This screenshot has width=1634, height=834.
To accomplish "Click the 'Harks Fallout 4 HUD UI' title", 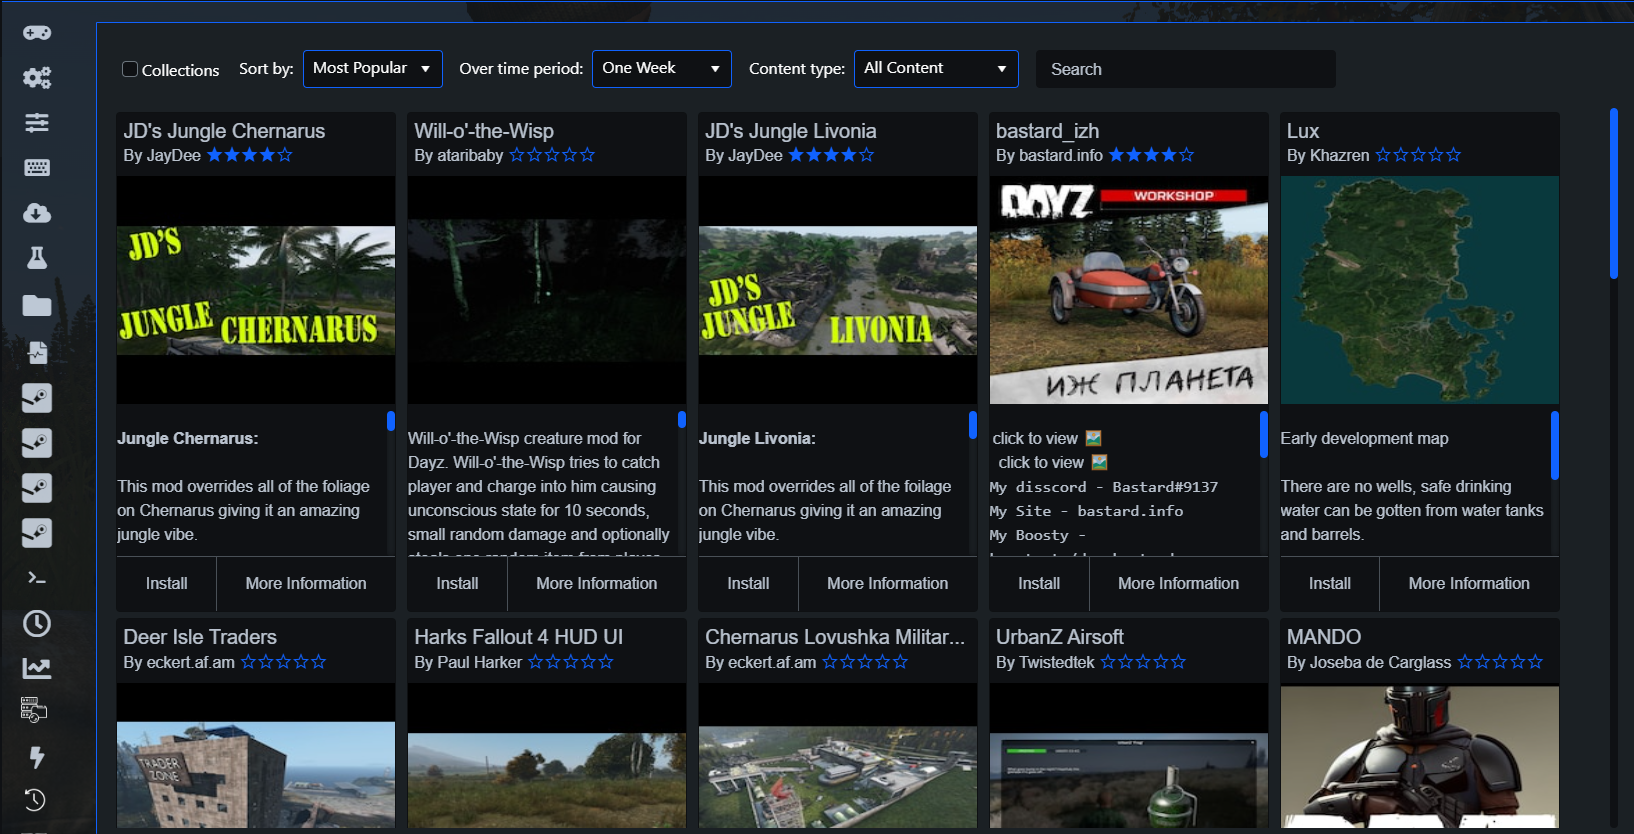I will pos(518,637).
